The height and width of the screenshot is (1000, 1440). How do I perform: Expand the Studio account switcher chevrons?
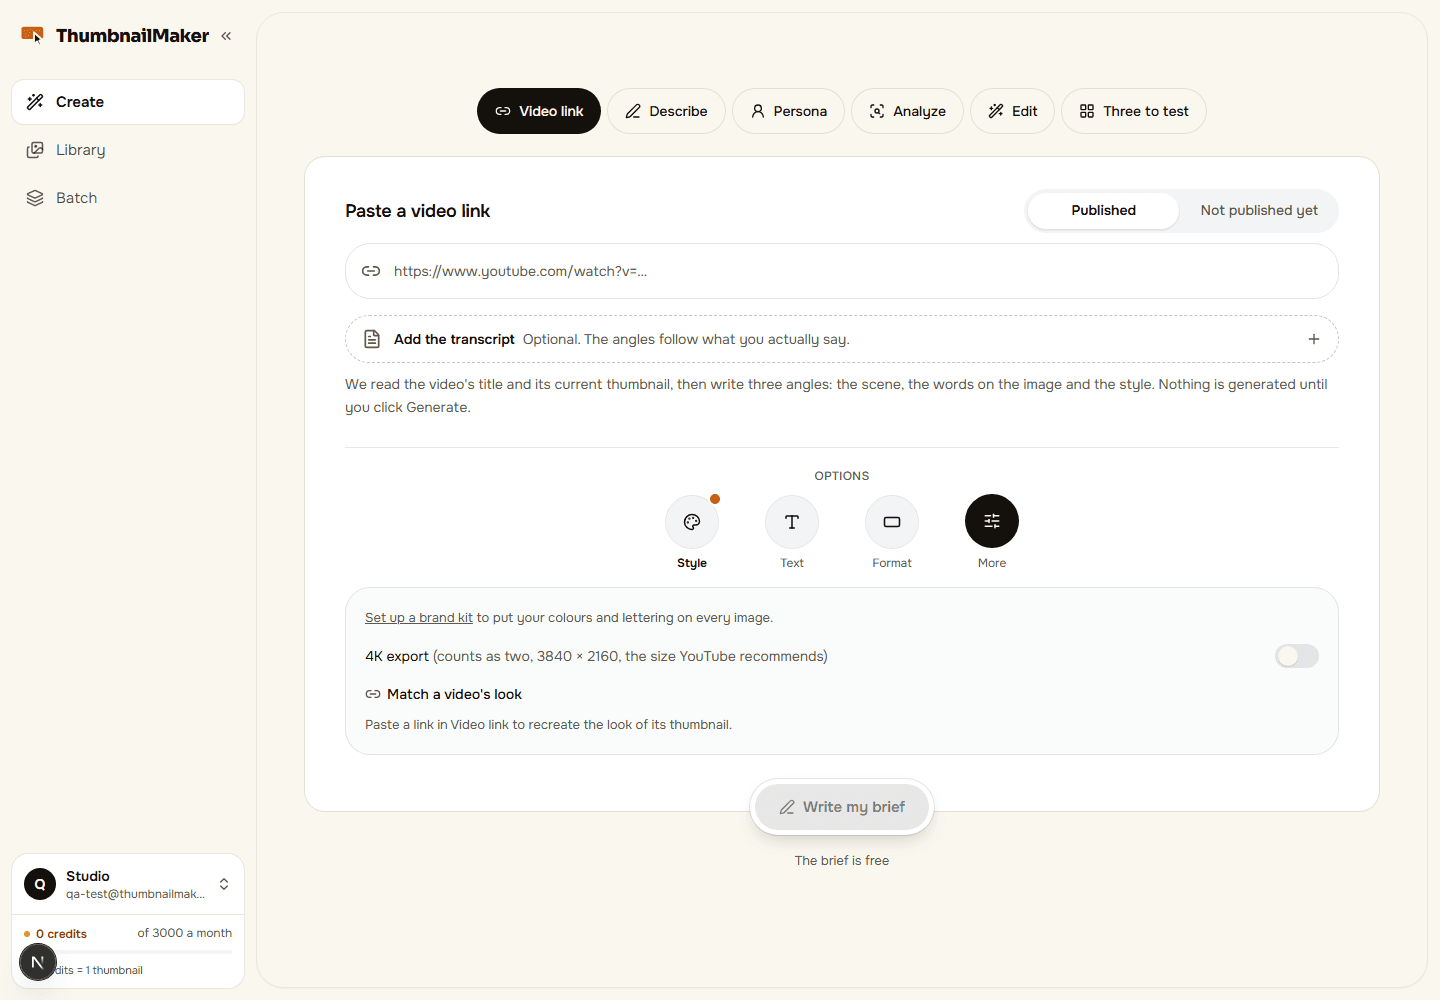pos(224,884)
